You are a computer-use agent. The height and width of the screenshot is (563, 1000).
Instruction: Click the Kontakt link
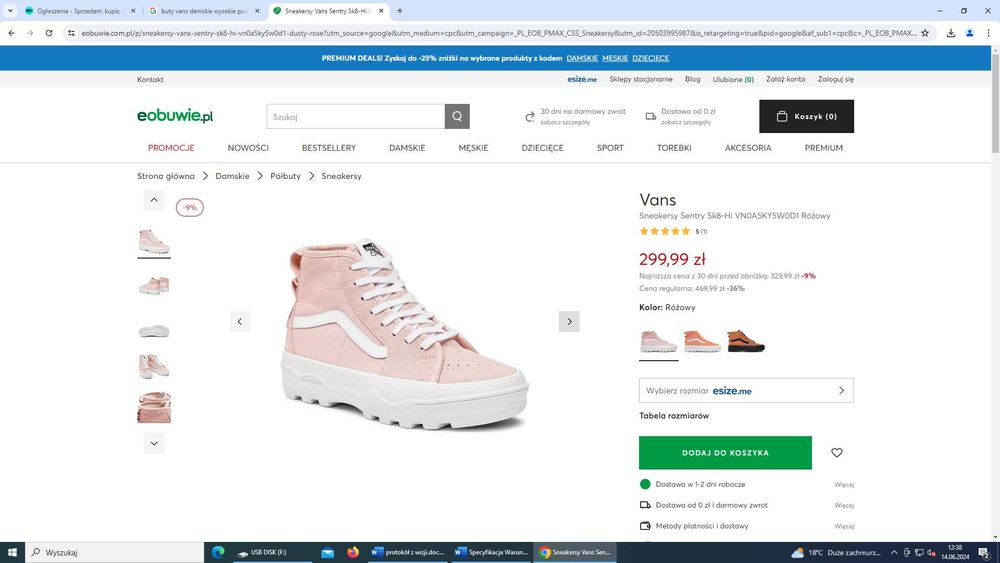(x=150, y=79)
